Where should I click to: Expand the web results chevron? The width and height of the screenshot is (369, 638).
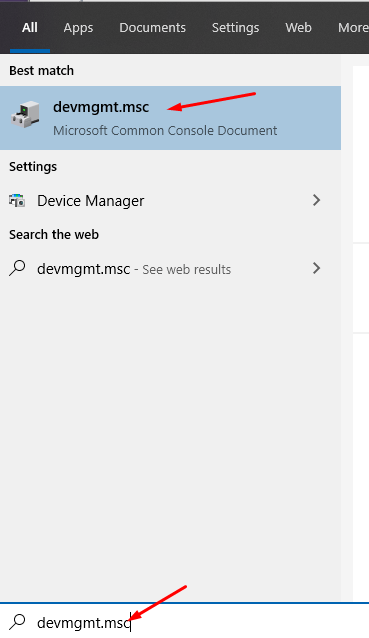coord(316,268)
